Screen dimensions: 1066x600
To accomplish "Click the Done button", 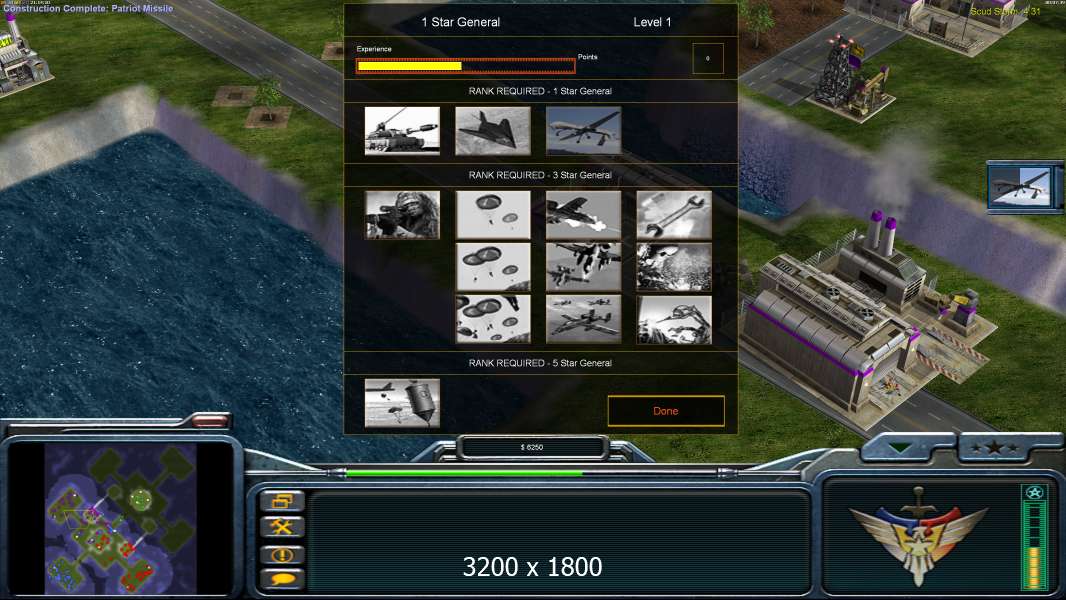I will point(666,411).
